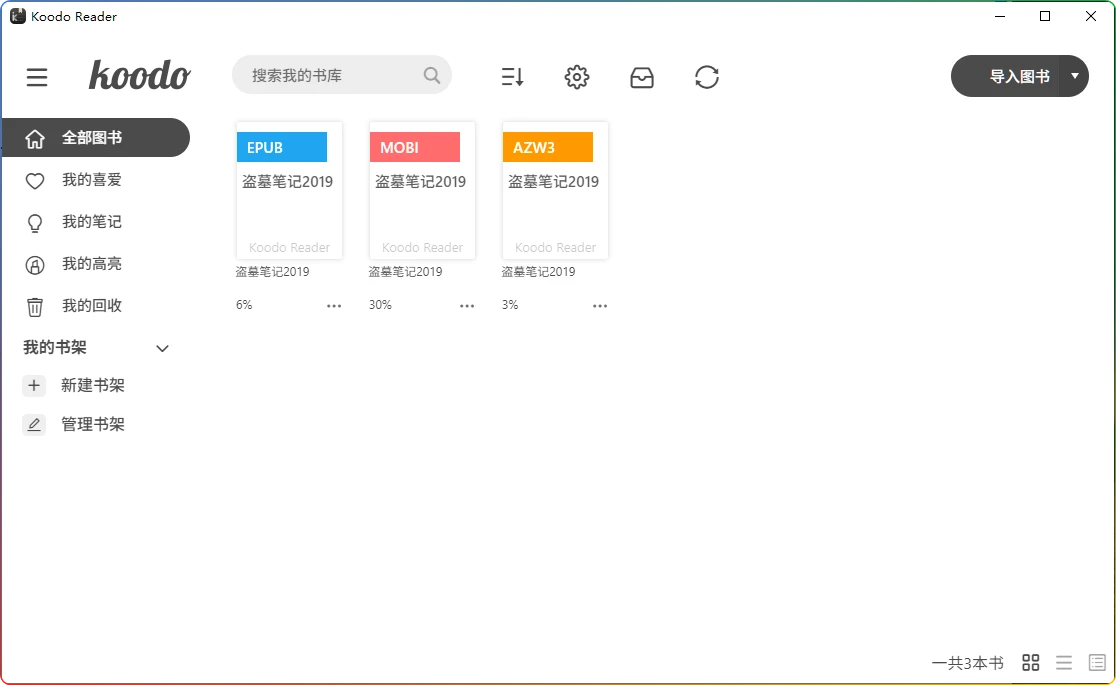Toggle the hamburger menu to collapse sidebar
This screenshot has width=1116, height=685.
37,77
